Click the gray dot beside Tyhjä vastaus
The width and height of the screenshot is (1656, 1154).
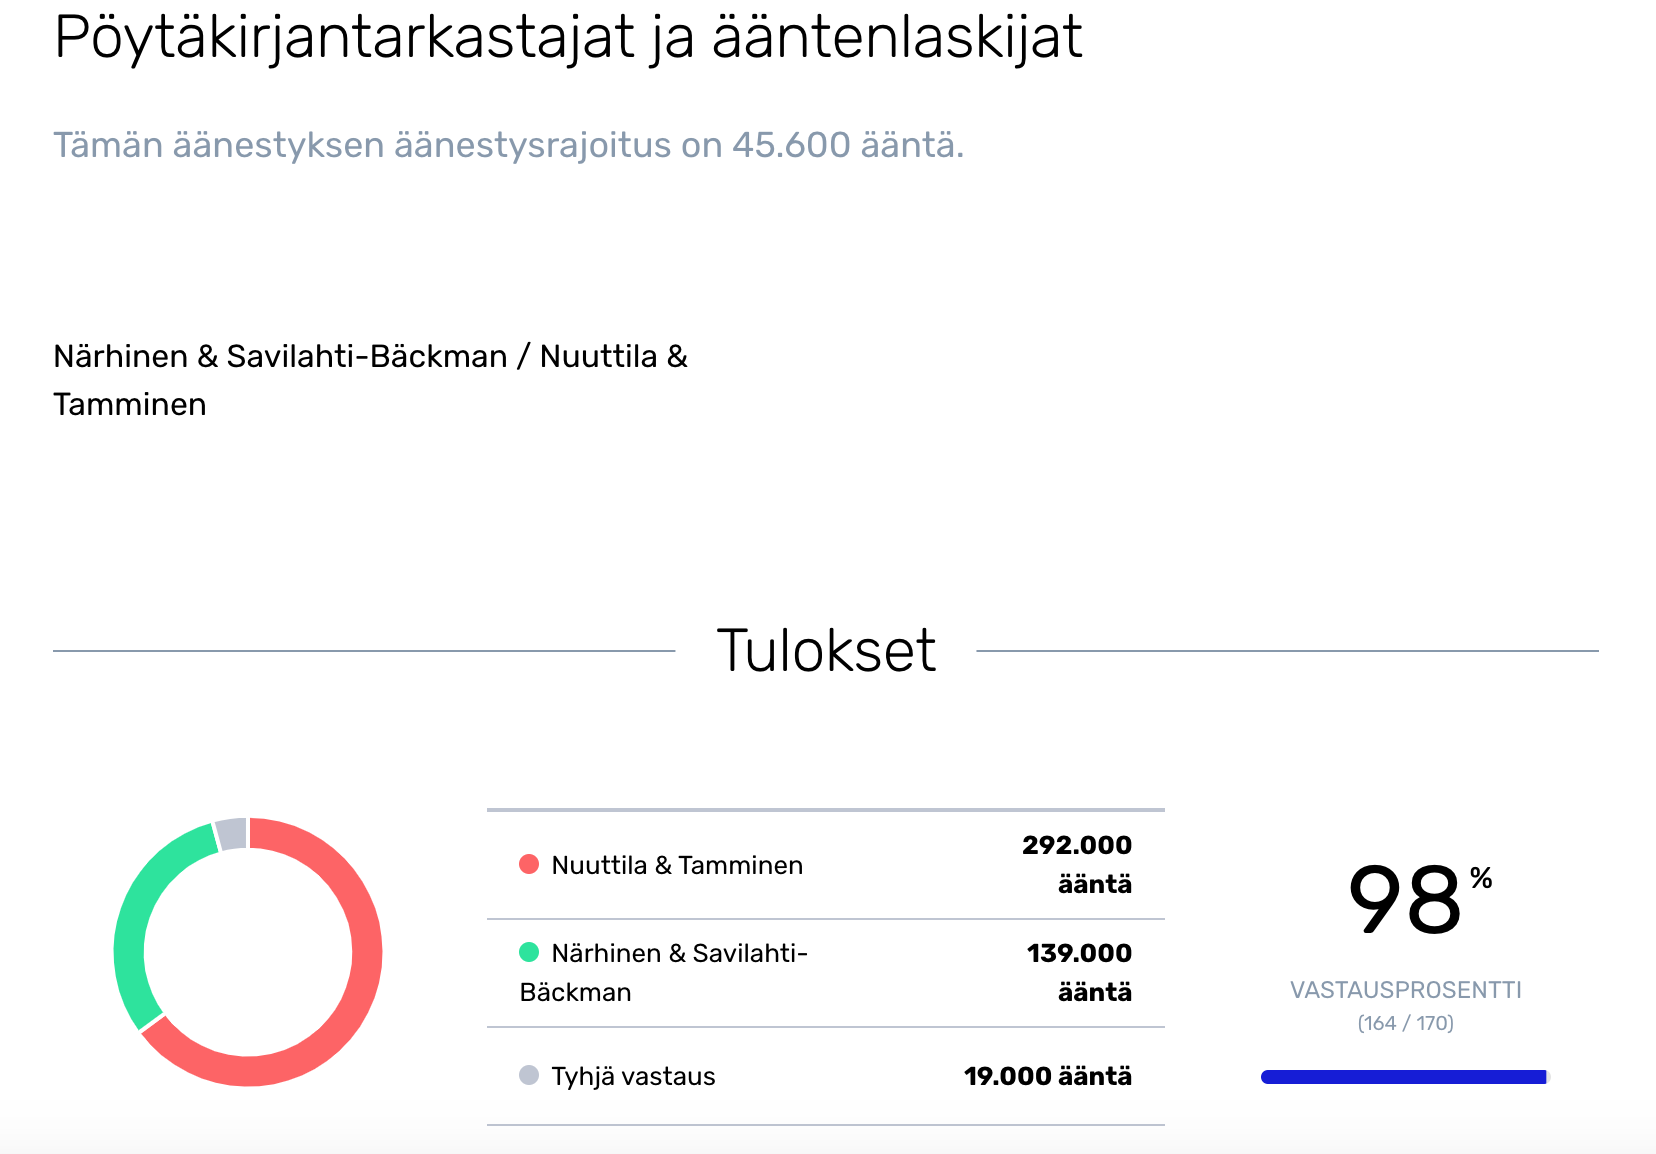click(x=529, y=1076)
